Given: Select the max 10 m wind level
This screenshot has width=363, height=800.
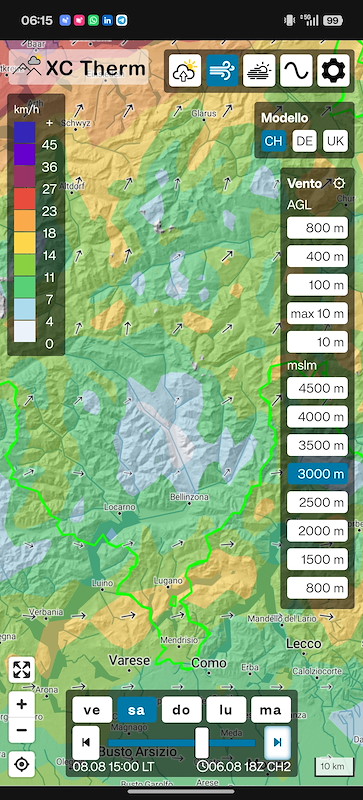Looking at the screenshot, I should click(x=317, y=313).
